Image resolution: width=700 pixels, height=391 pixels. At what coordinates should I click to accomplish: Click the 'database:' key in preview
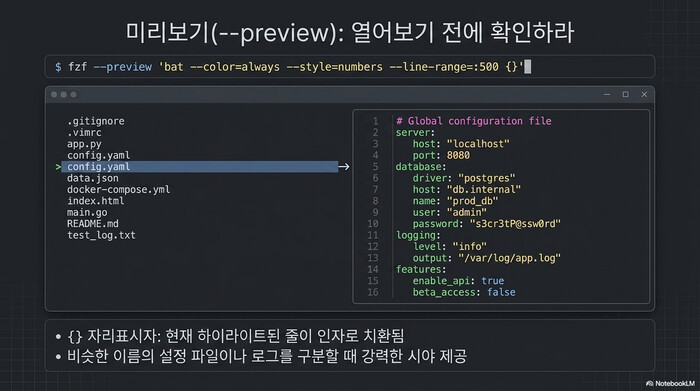tap(421, 166)
